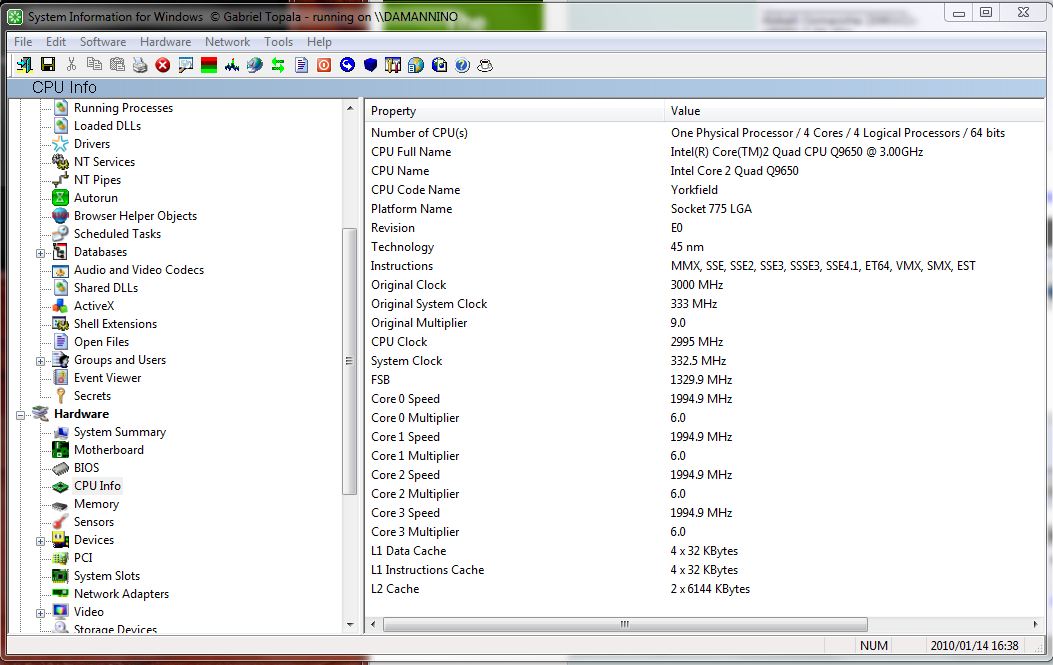The image size is (1053, 665).
Task: Select the Secrets tree item
Action: [x=92, y=396]
